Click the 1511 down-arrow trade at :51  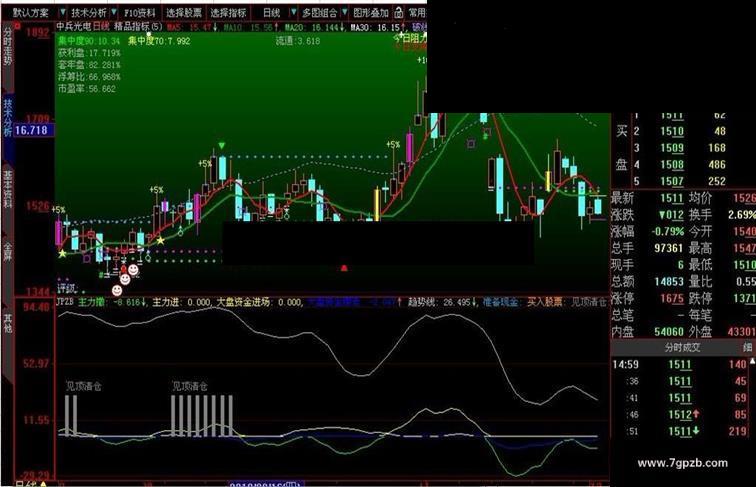683,432
